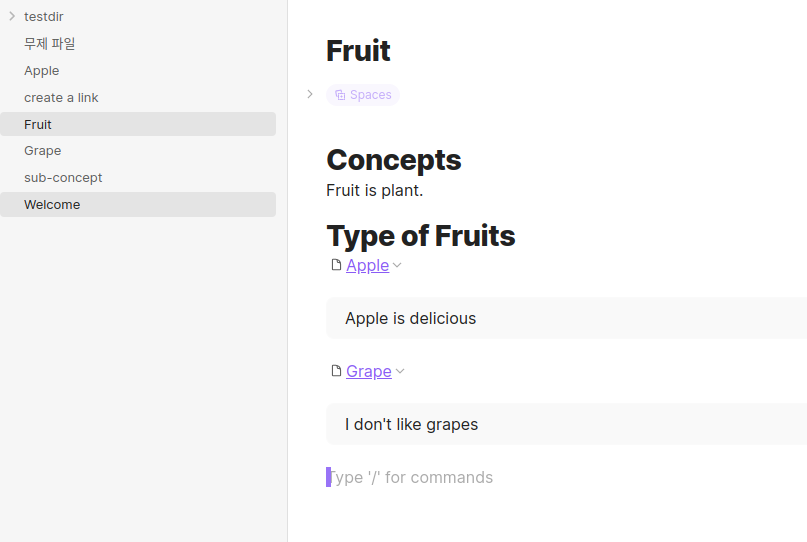Open the 'create a link' note
807x542 pixels.
click(x=61, y=97)
